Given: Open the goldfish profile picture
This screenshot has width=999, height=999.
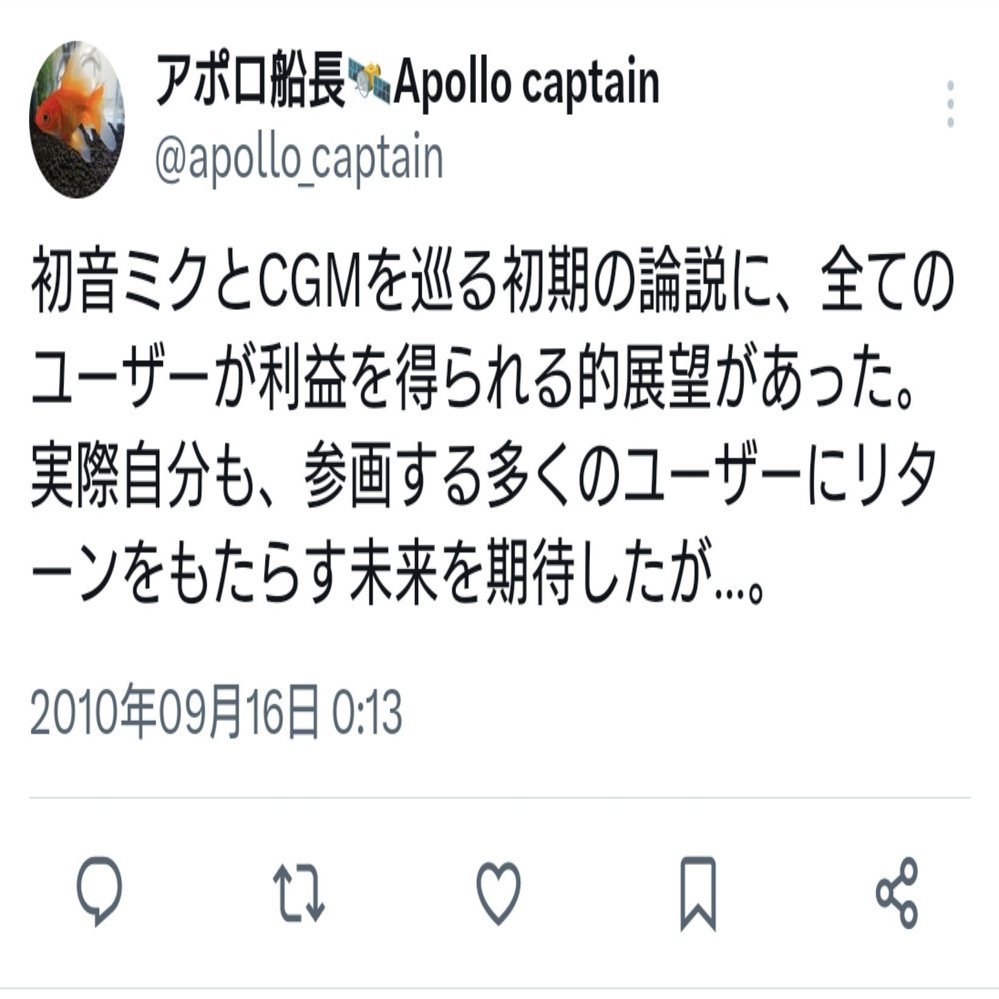Looking at the screenshot, I should click(77, 119).
